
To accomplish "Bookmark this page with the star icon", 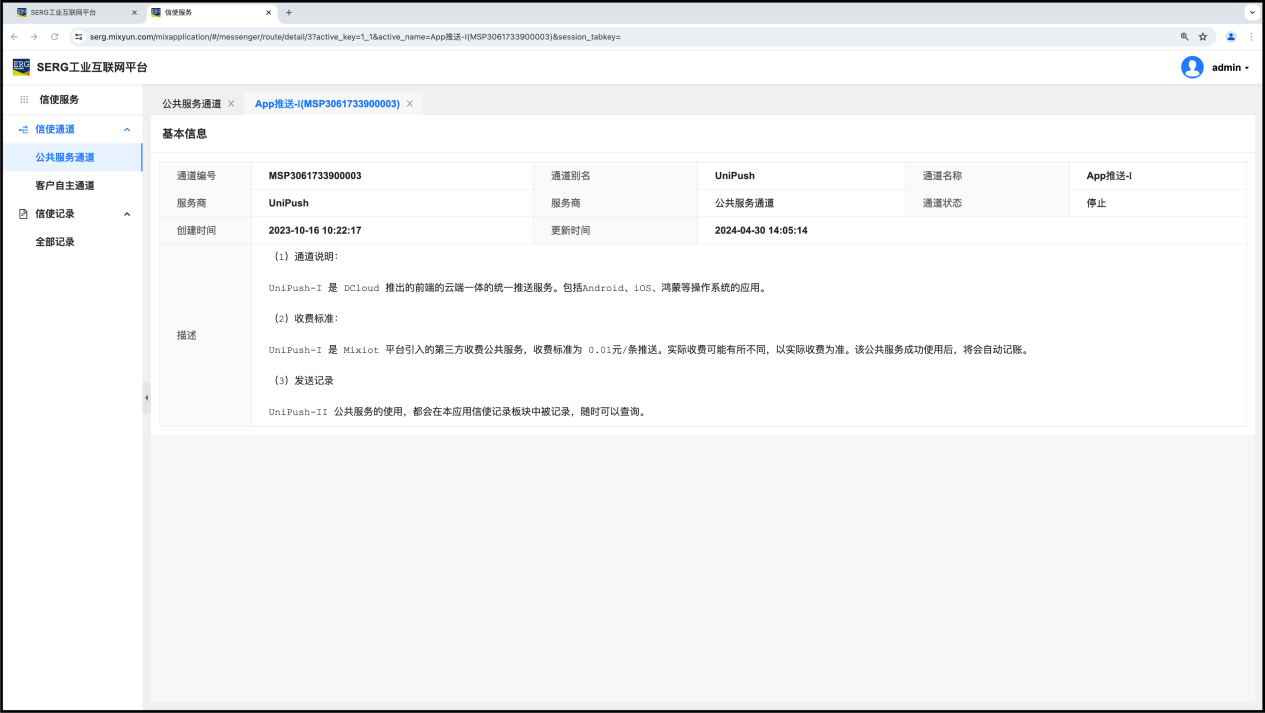I will tap(1203, 36).
